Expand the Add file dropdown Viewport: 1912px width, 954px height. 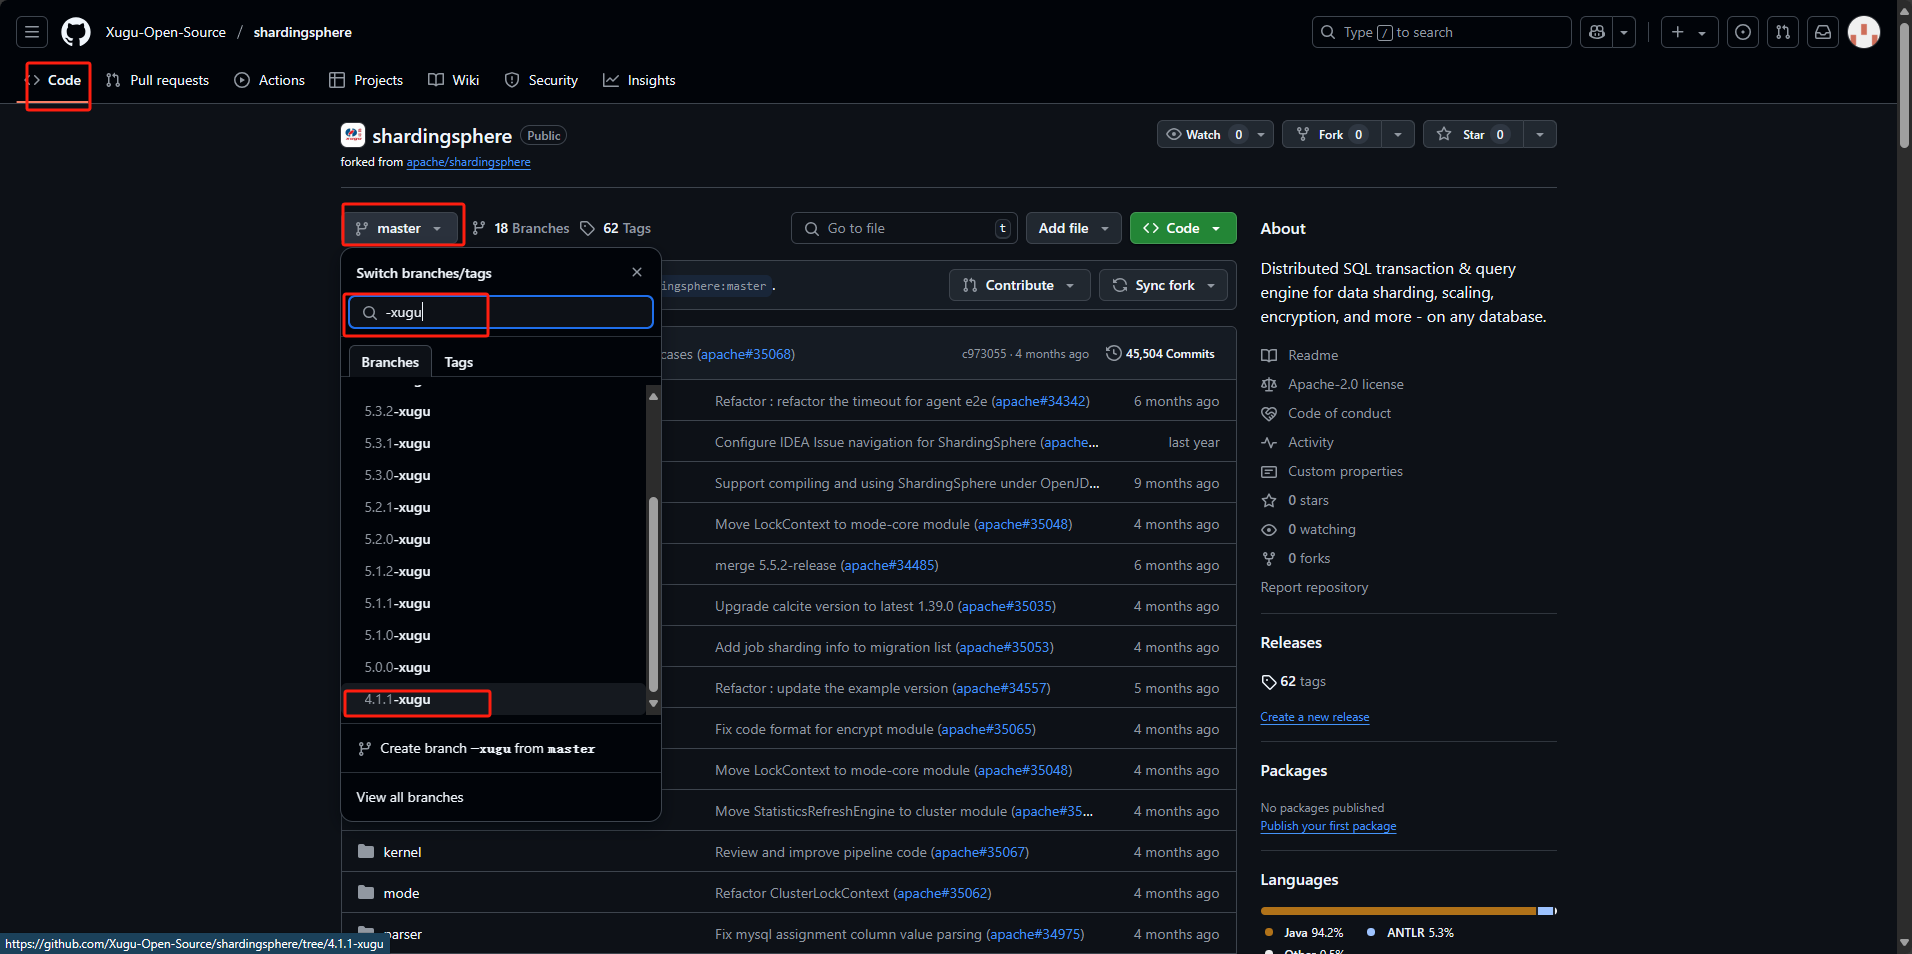pyautogui.click(x=1073, y=228)
